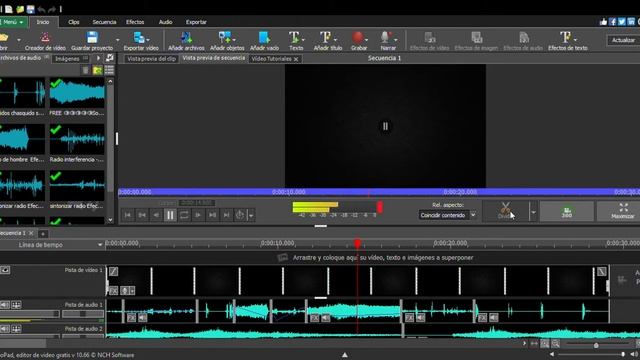Click the redo arrow in title bar

coord(52,9)
